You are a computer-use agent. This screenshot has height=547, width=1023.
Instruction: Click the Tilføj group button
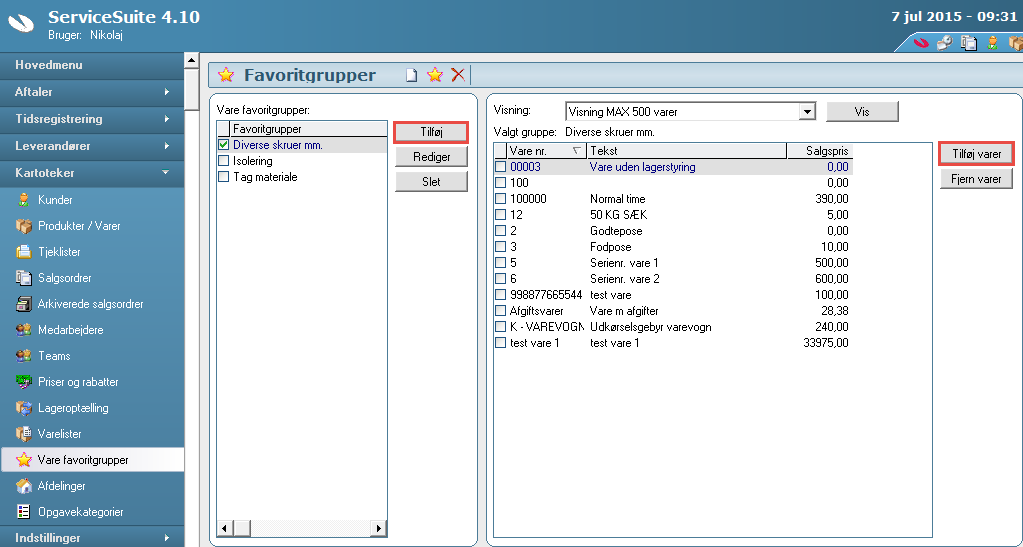click(x=431, y=133)
